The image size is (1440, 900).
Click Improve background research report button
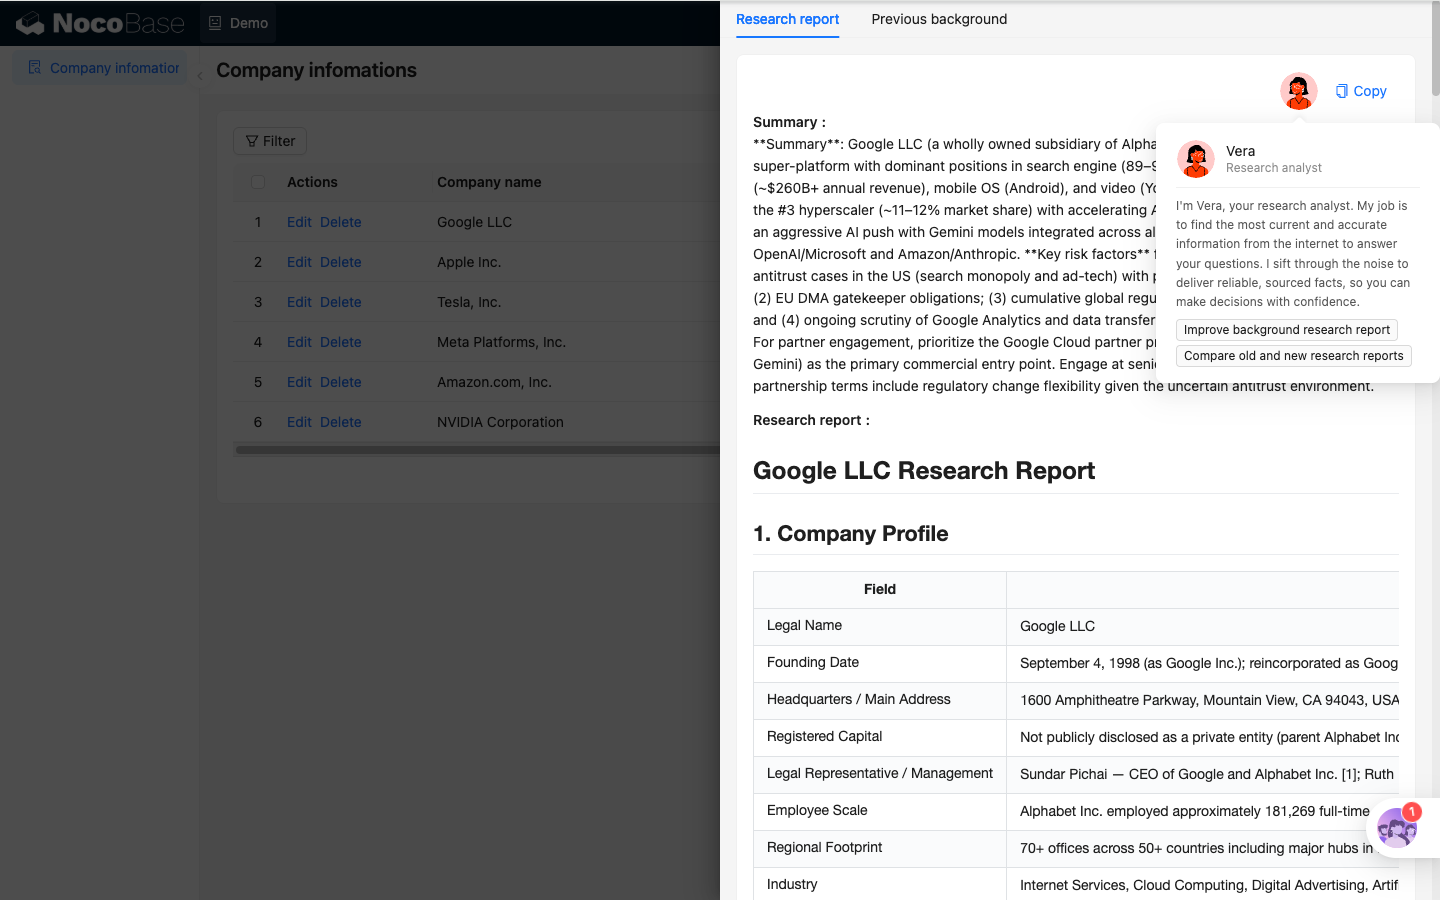click(x=1286, y=330)
